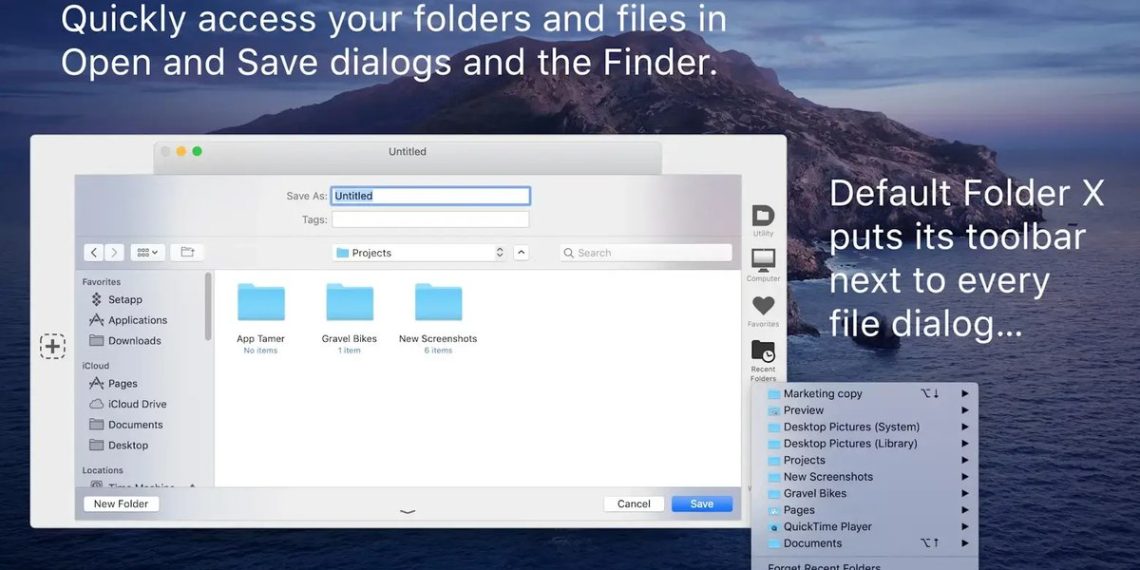Click the Tags input field

point(430,219)
